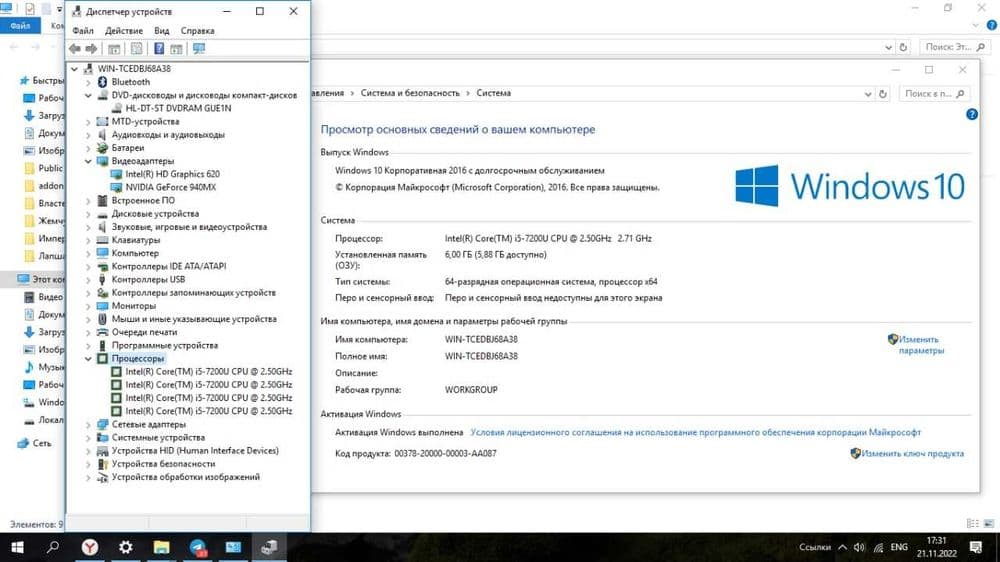Image resolution: width=1000 pixels, height=562 pixels.
Task: Click the blue Help icon in Device Manager toolbar
Action: coord(159,48)
